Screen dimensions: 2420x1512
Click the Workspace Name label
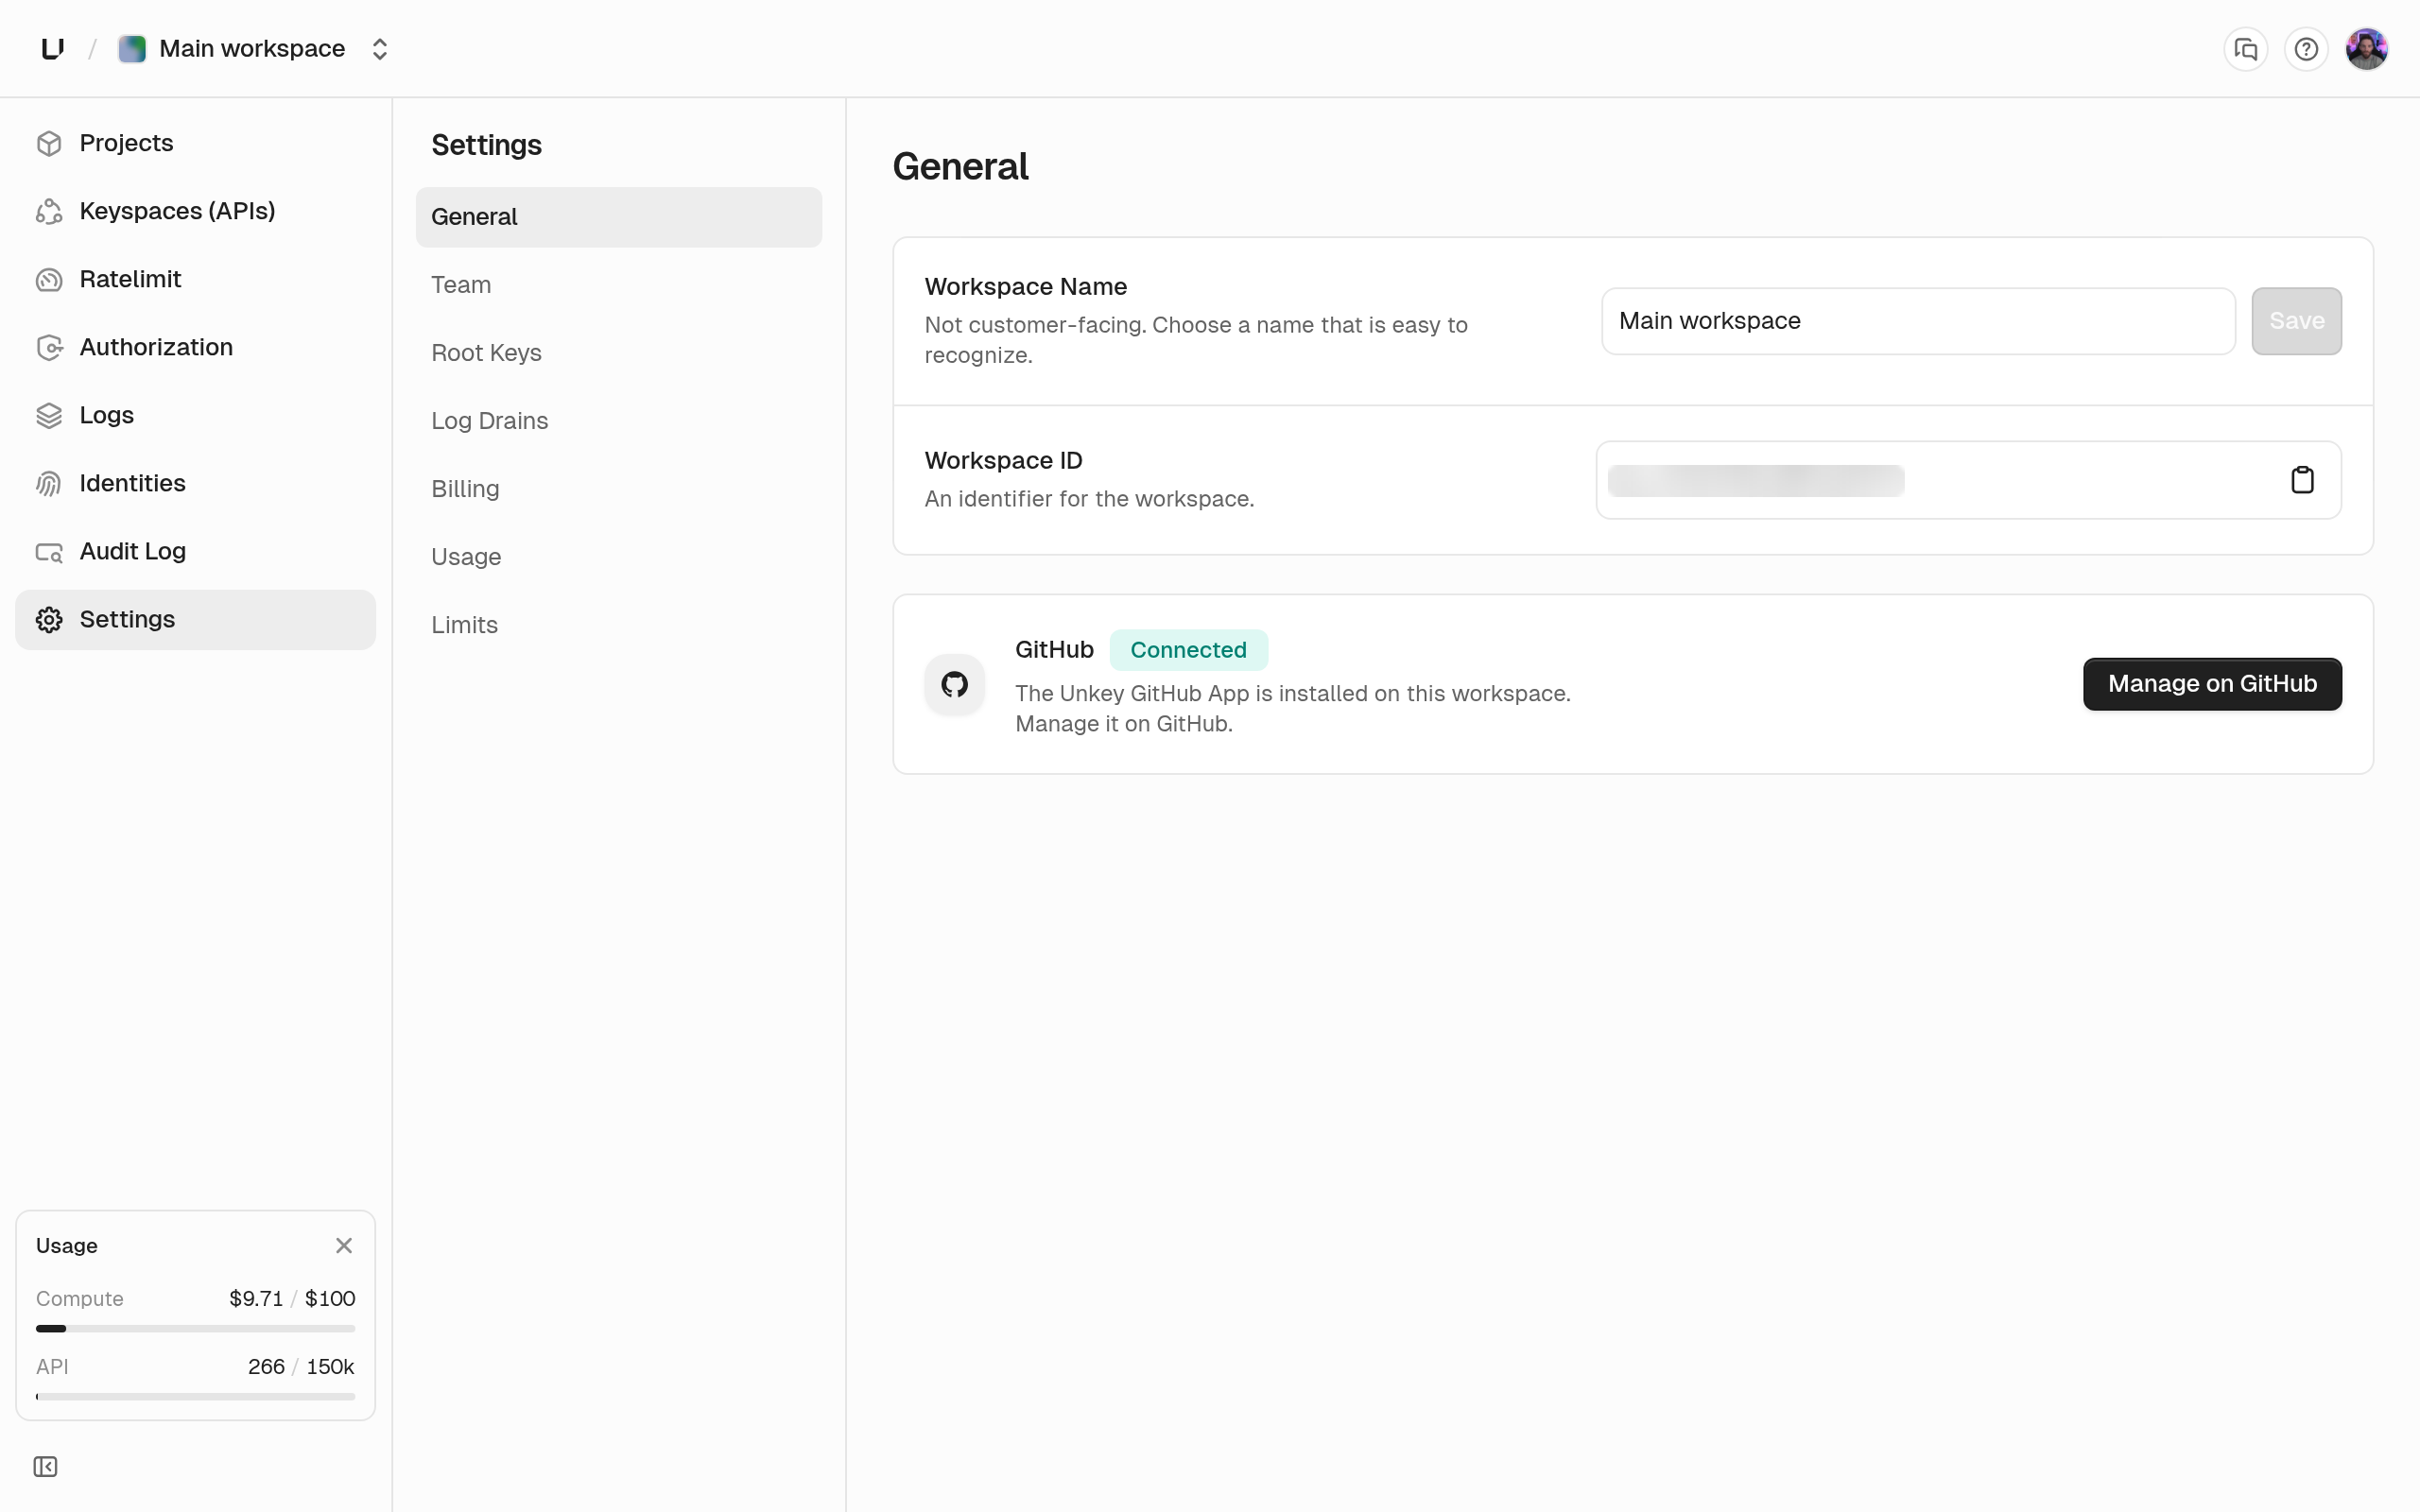pos(1025,287)
